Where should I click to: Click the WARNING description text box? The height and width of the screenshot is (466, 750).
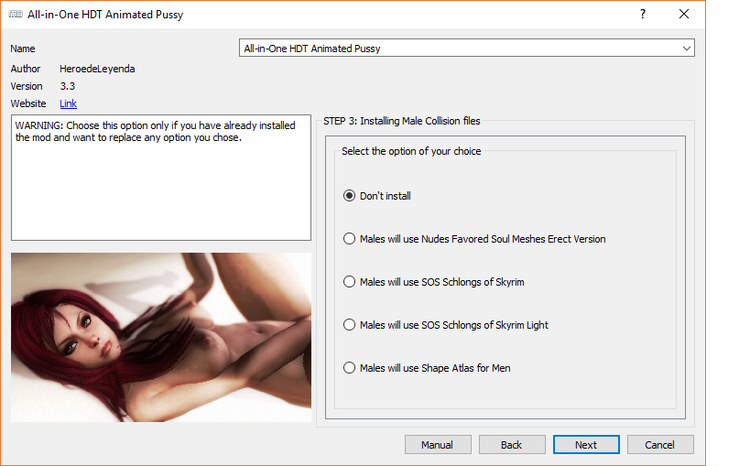pos(161,177)
